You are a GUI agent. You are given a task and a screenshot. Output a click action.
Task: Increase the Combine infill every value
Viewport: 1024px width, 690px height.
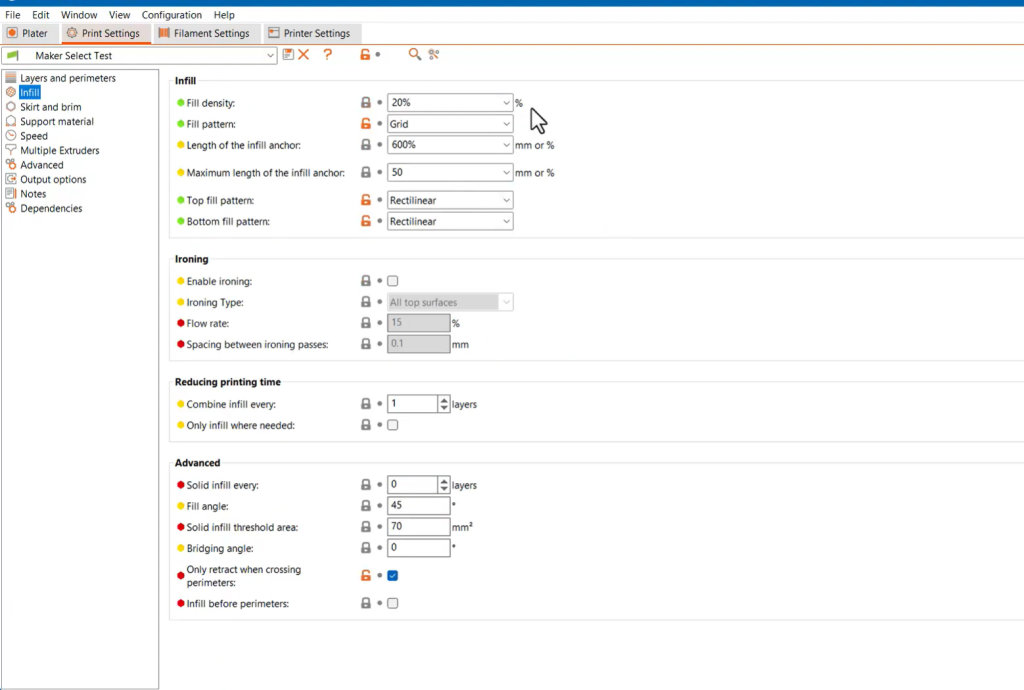[x=444, y=400]
